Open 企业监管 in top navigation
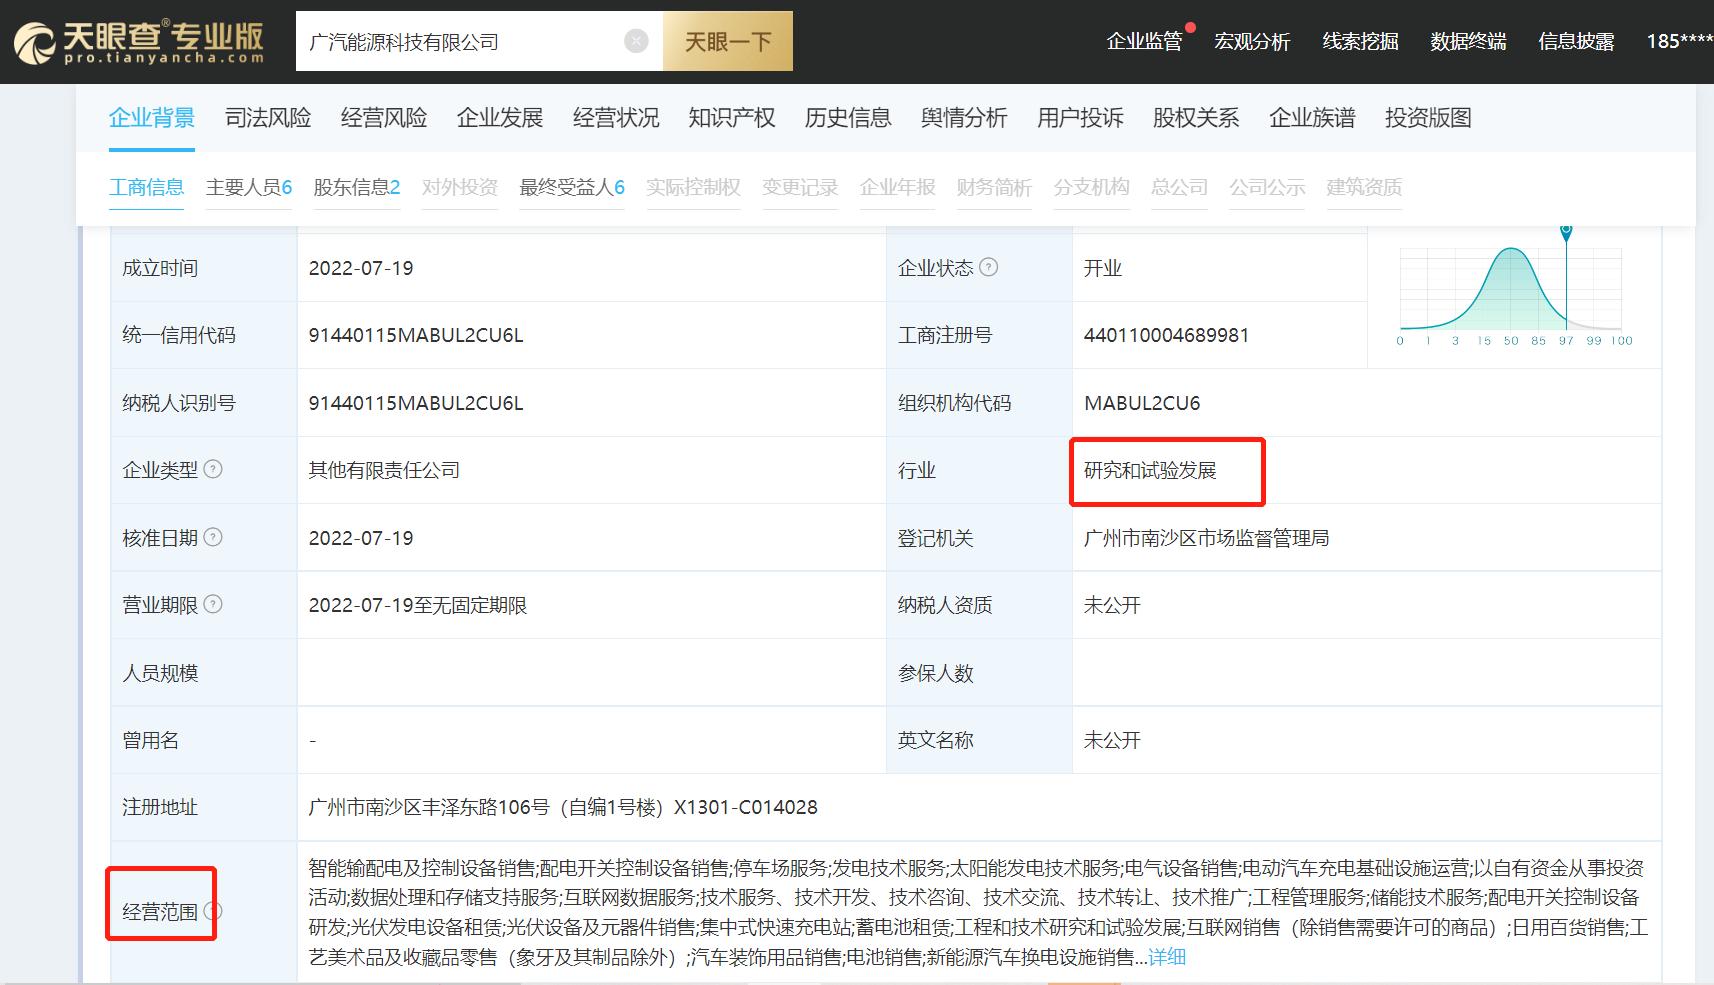 click(1144, 41)
